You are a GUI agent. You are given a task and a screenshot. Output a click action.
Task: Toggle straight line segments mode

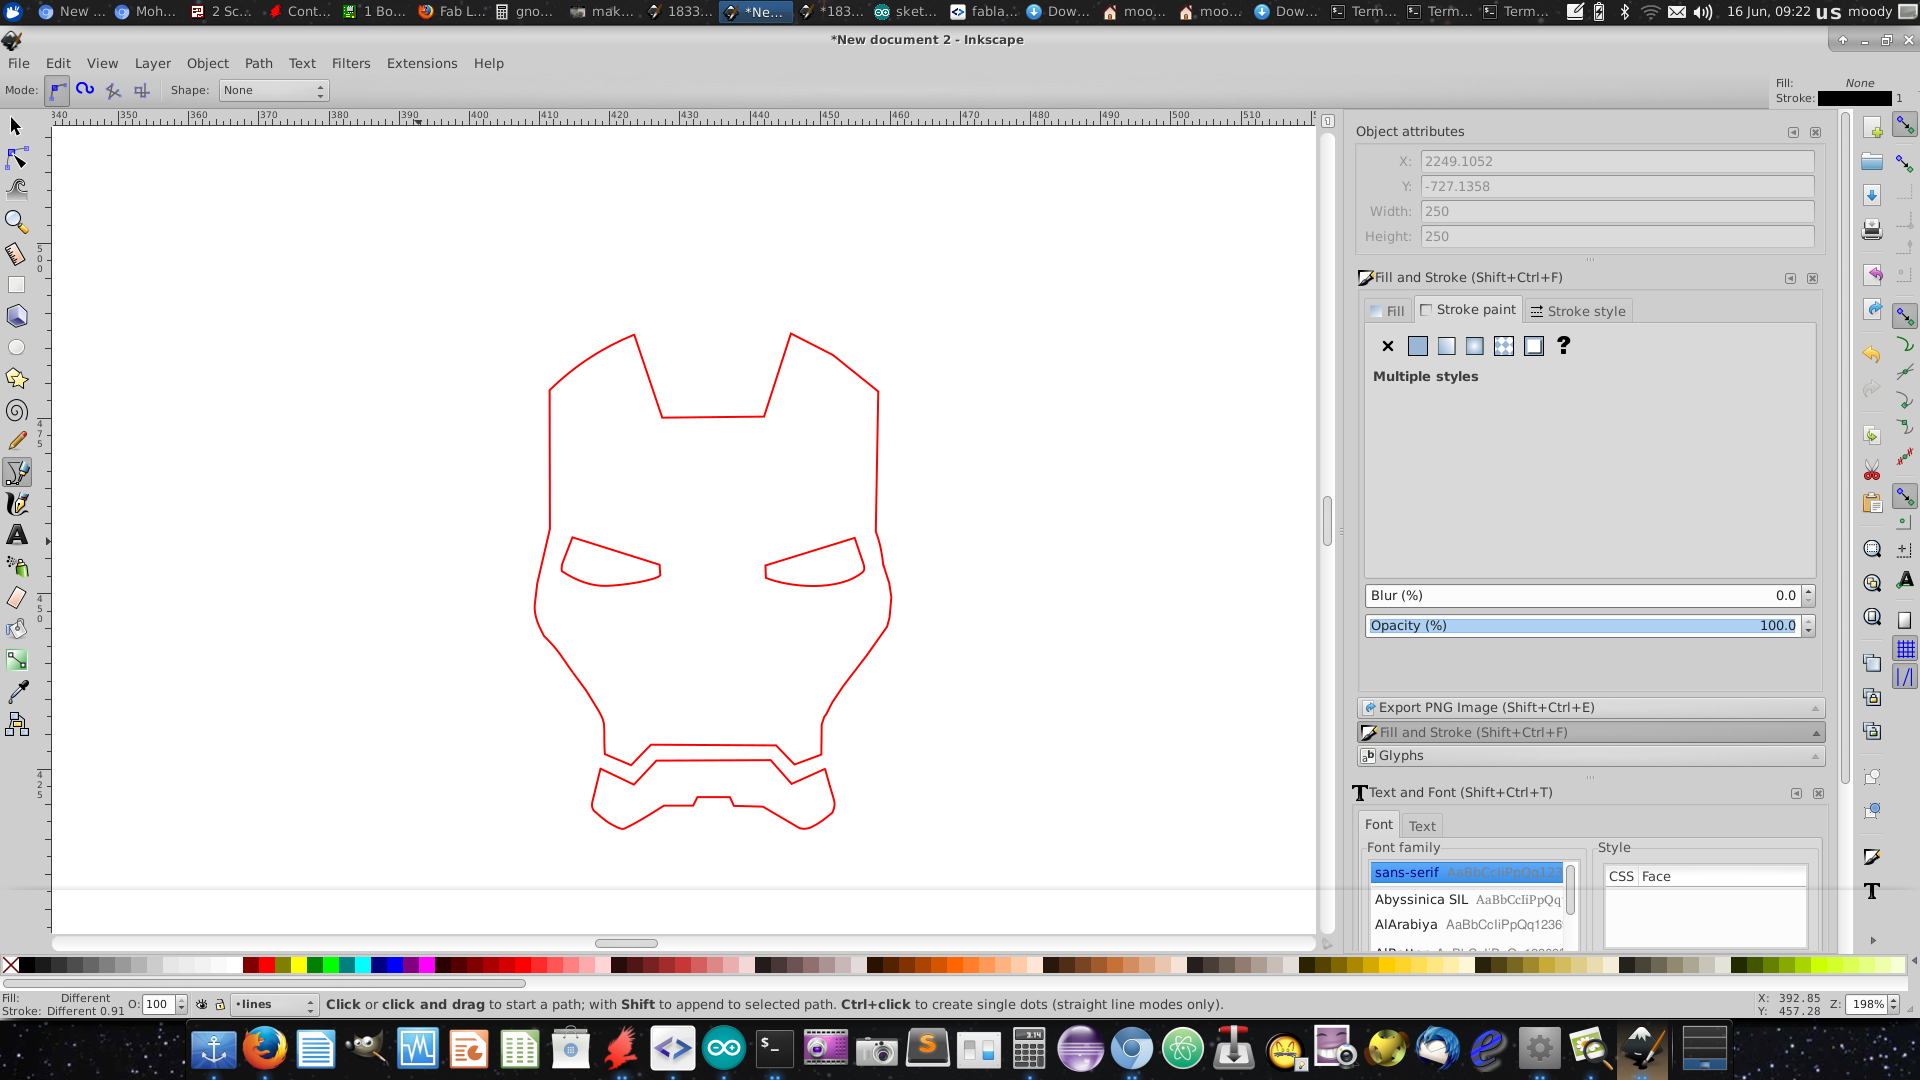pos(113,90)
